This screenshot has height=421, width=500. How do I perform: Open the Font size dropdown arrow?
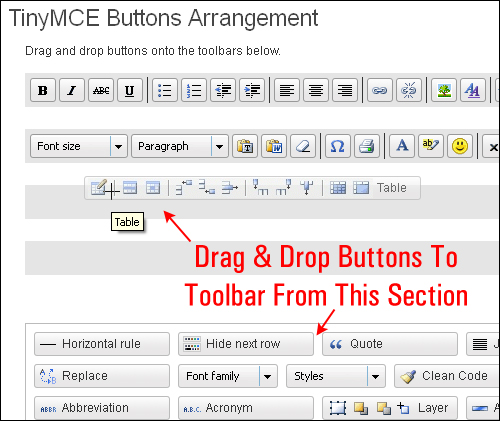[119, 146]
